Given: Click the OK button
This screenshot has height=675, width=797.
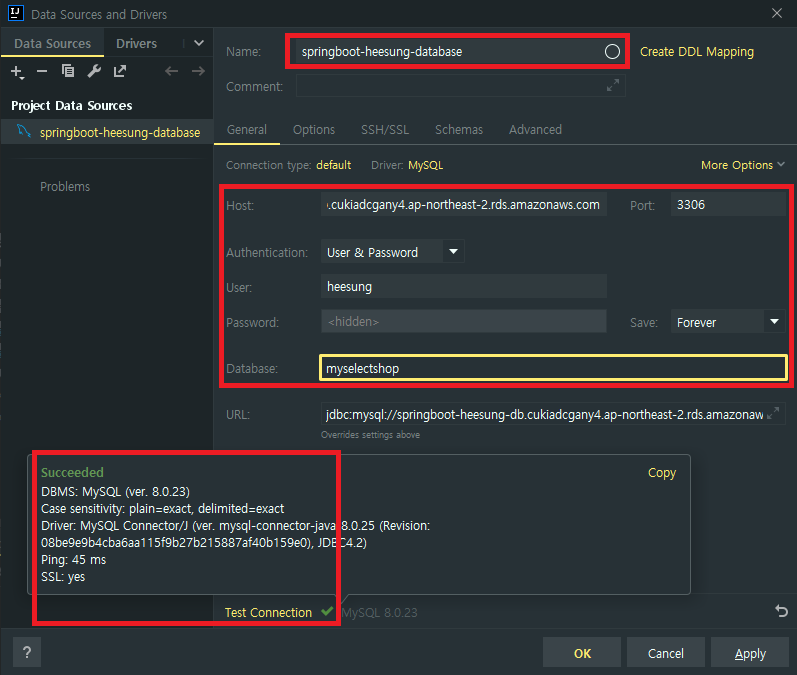Looking at the screenshot, I should (x=581, y=653).
